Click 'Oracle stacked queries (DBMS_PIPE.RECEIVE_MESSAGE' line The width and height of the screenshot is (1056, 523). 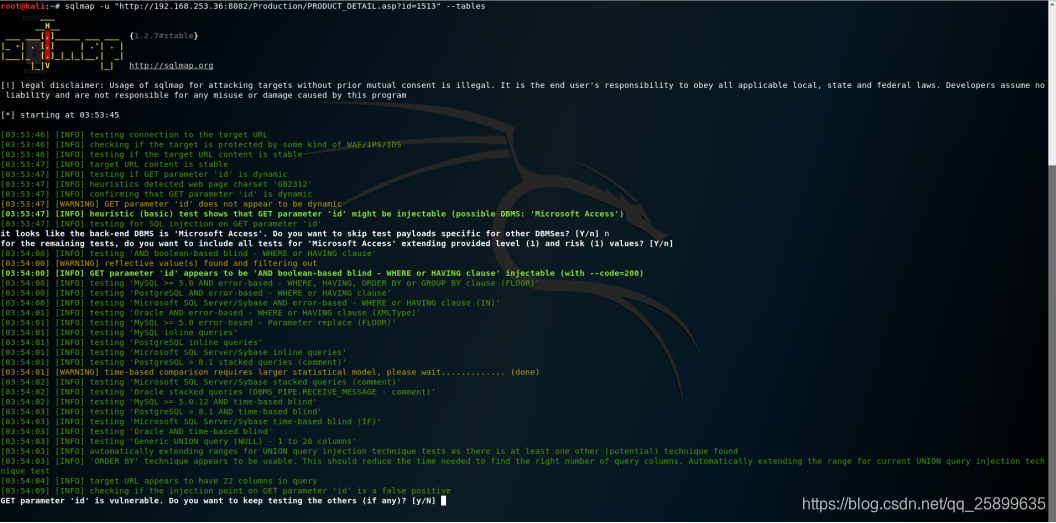click(218, 392)
